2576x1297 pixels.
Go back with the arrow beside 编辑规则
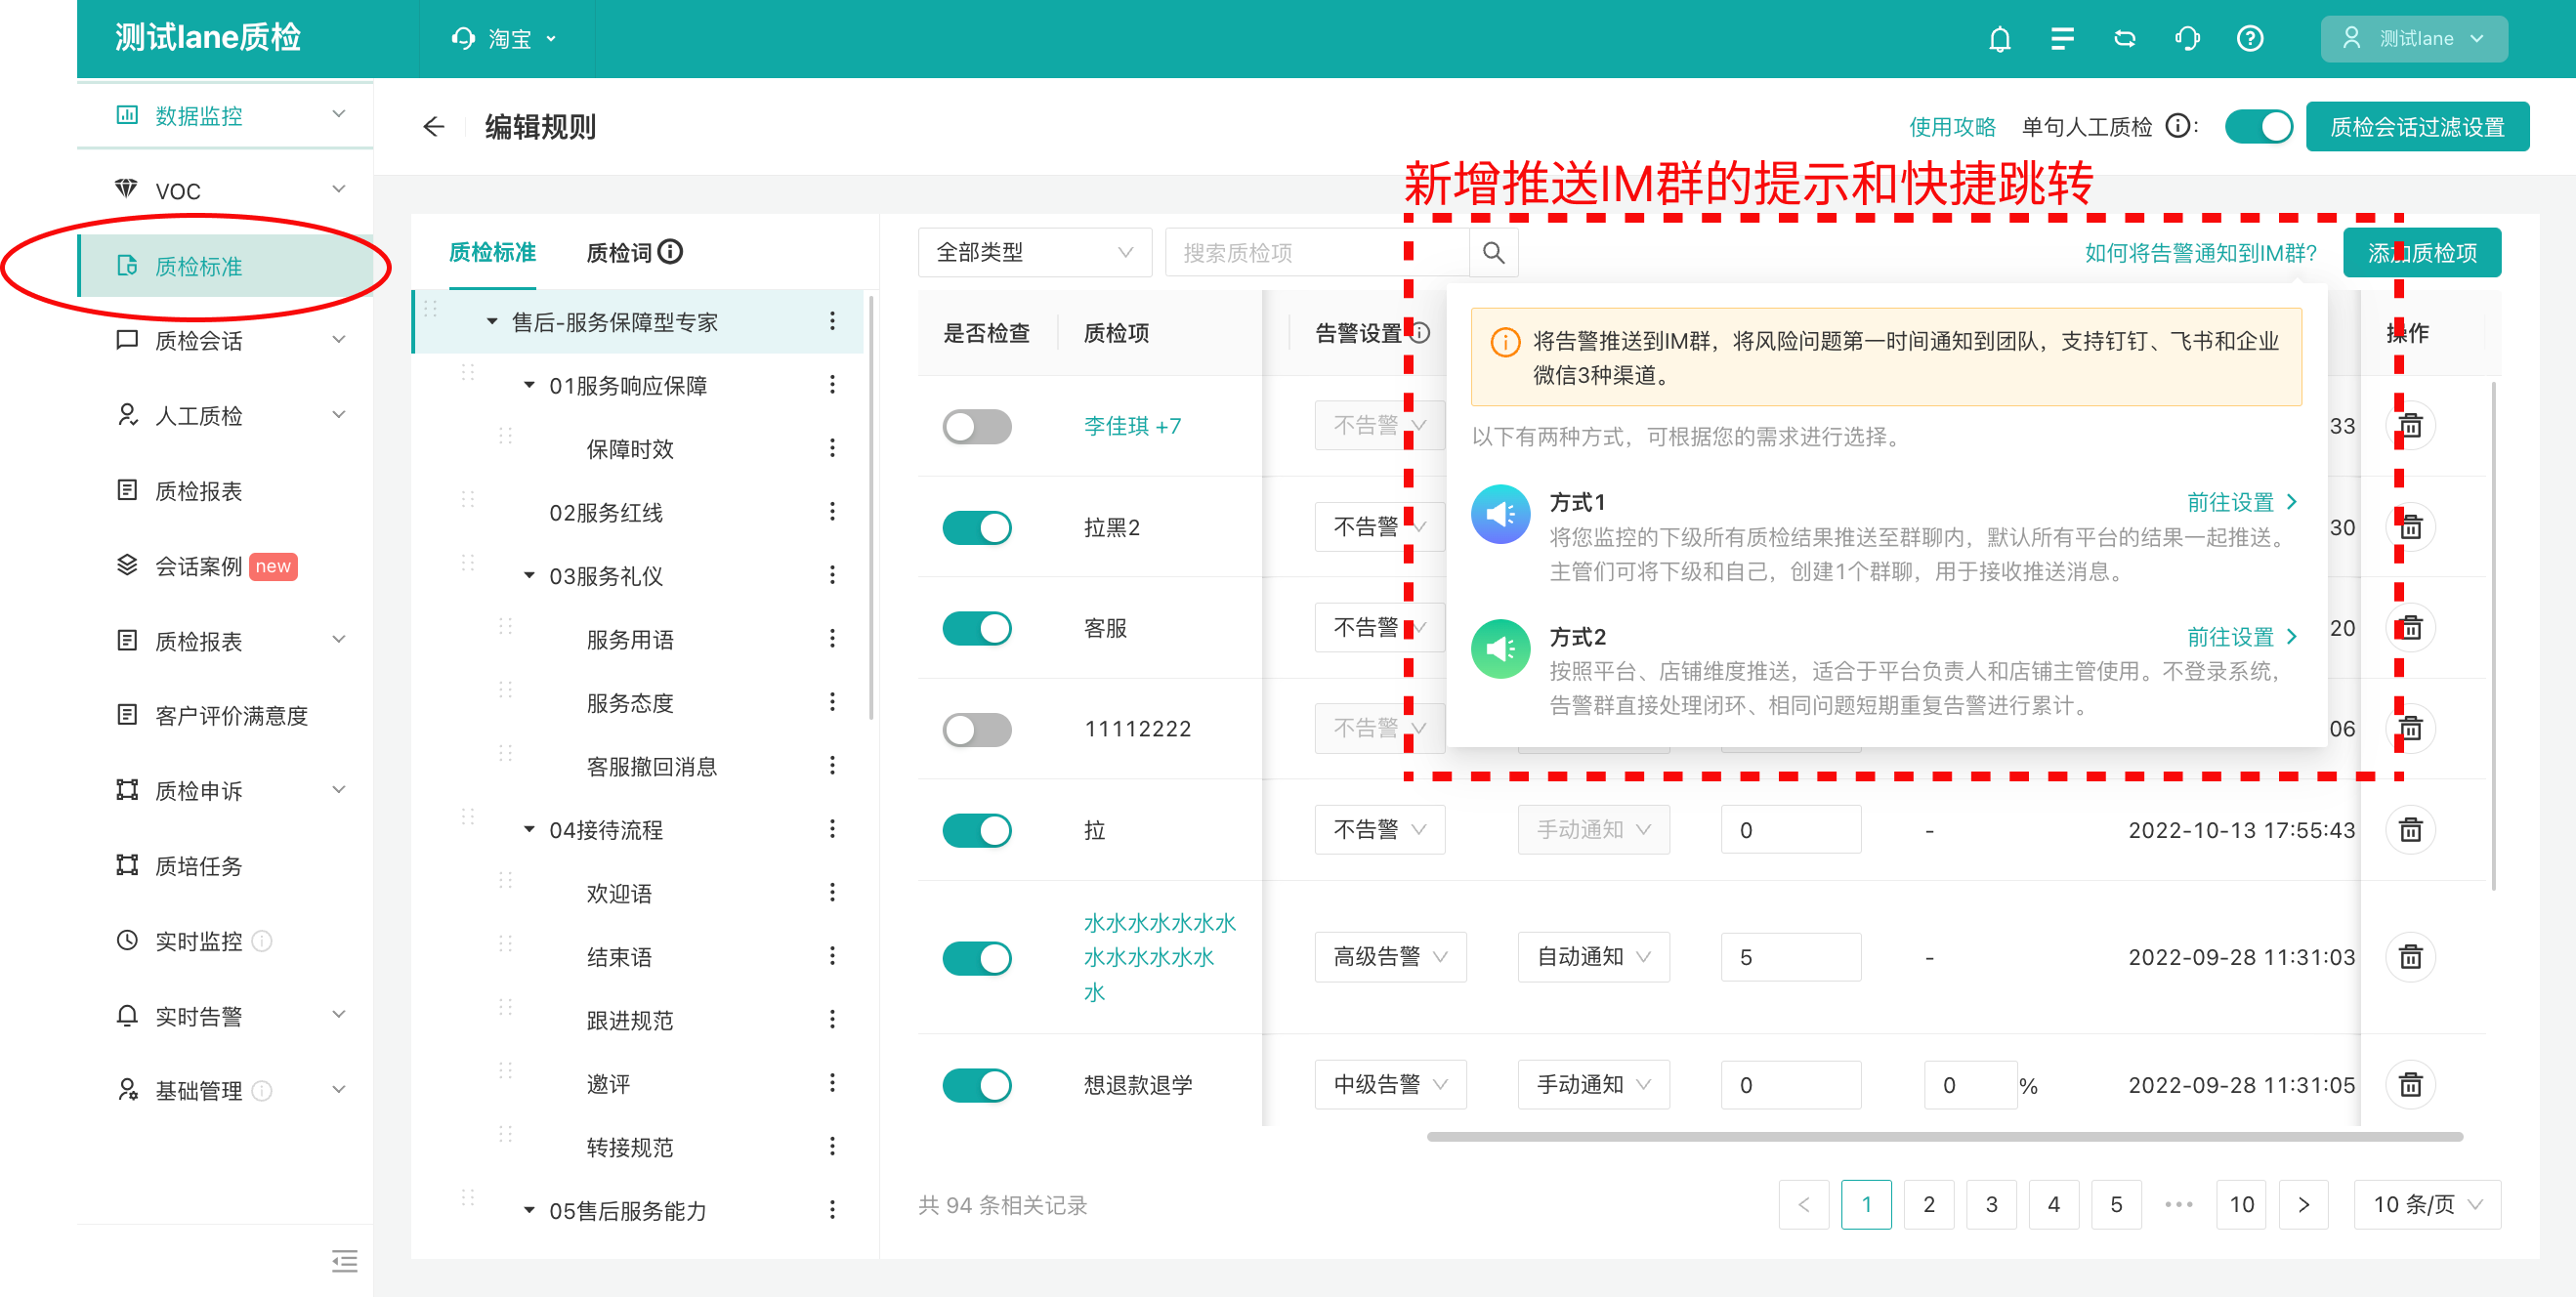click(433, 127)
